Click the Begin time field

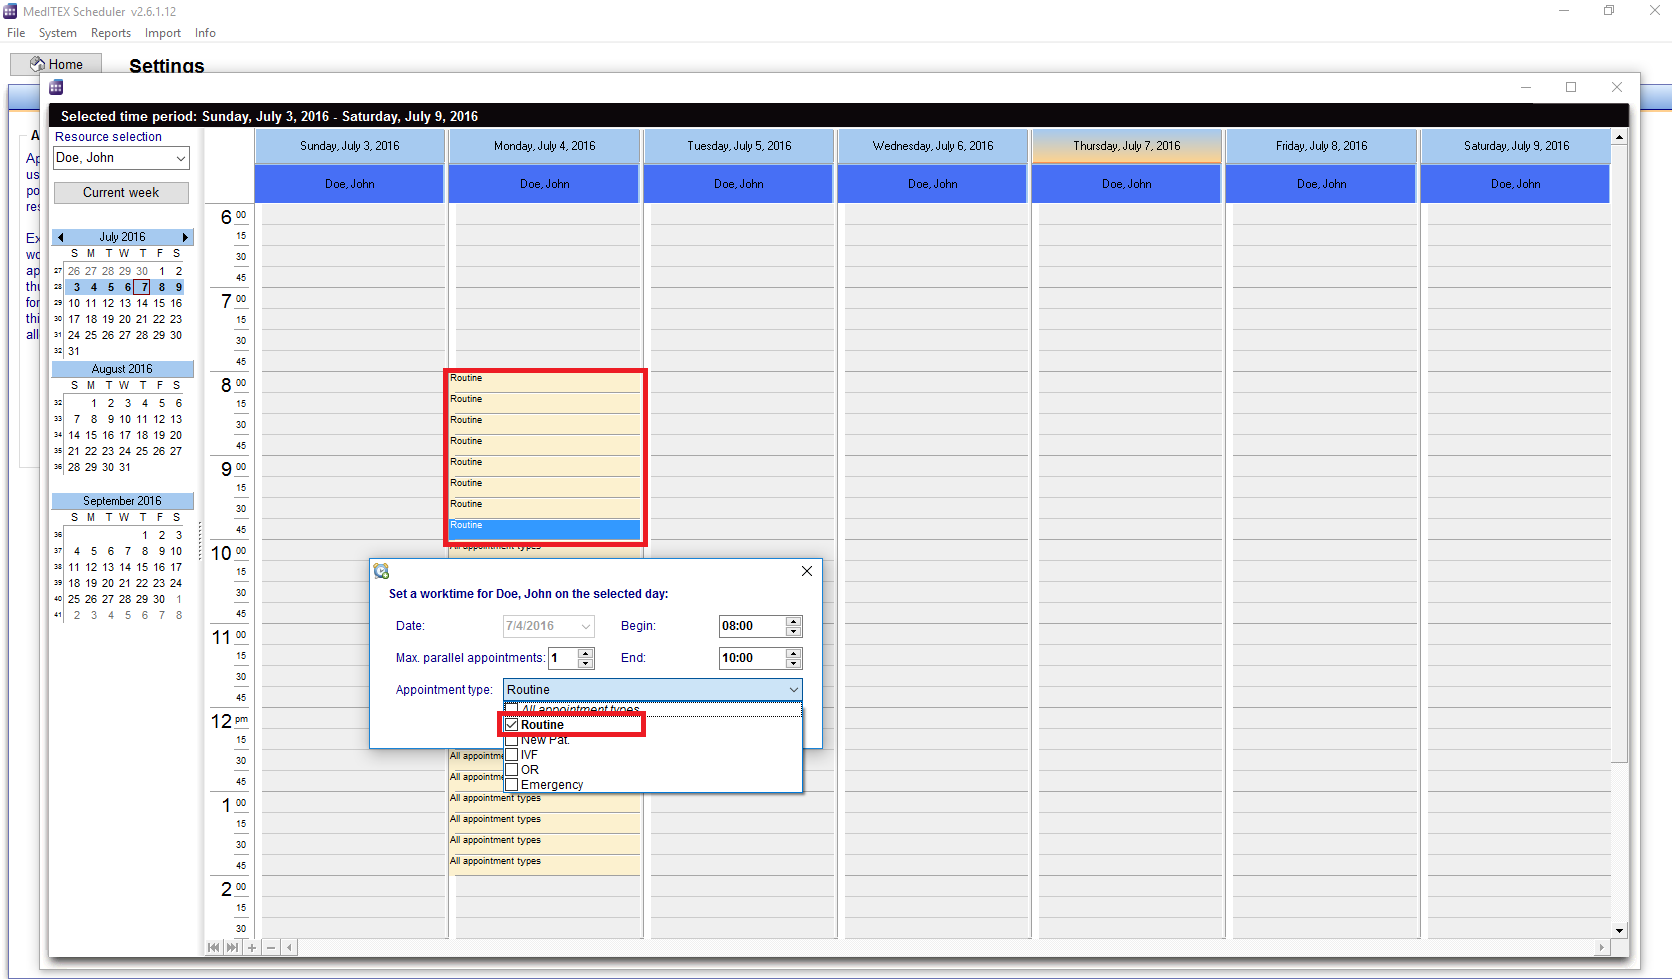click(752, 626)
